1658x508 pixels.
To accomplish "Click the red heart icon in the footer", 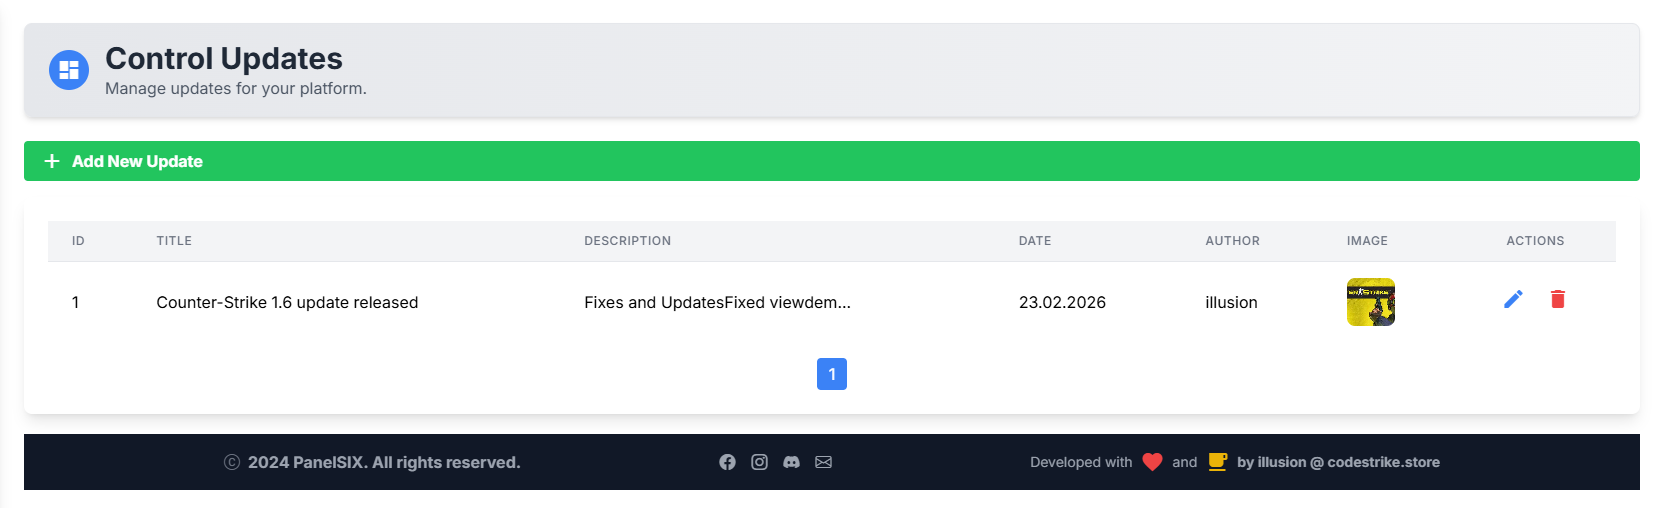I will [x=1152, y=462].
